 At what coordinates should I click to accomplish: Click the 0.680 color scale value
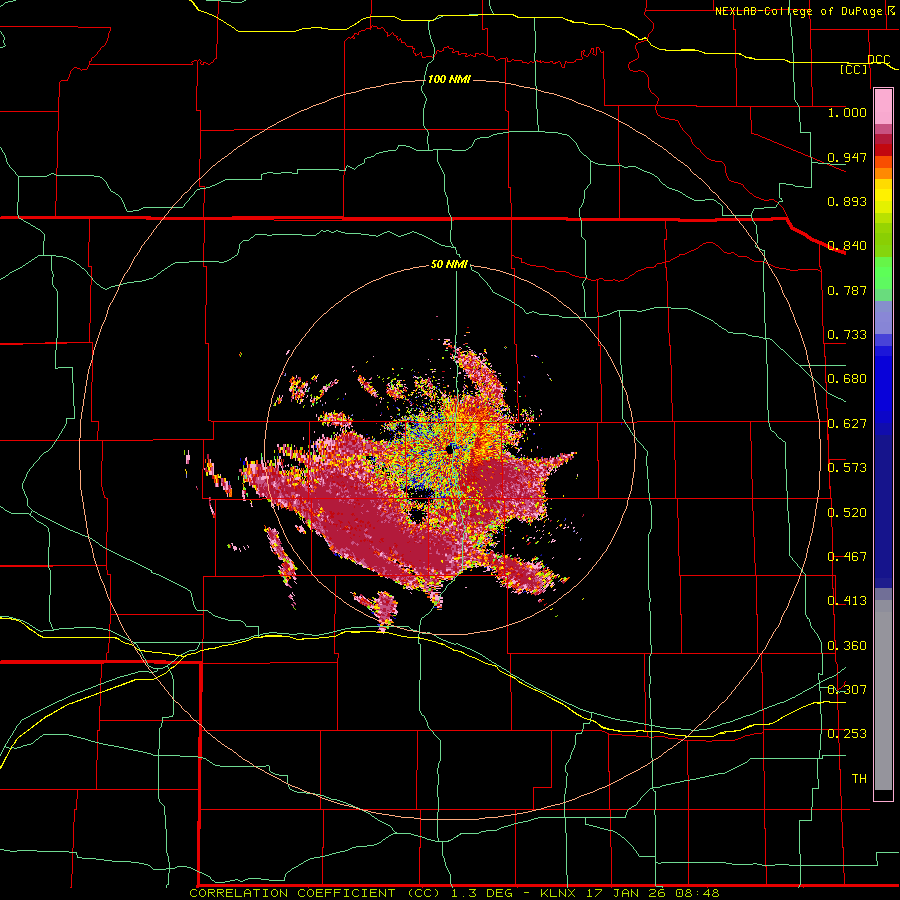click(847, 379)
